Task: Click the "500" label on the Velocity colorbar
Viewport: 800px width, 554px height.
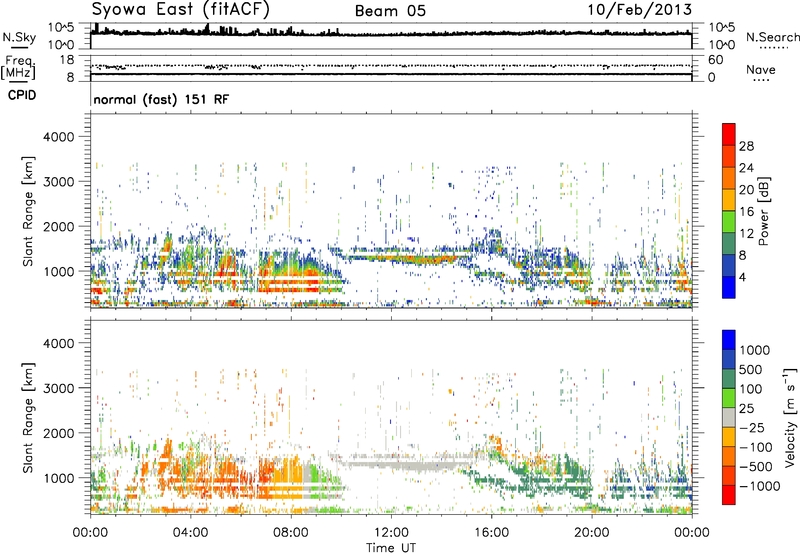Action: pos(751,369)
